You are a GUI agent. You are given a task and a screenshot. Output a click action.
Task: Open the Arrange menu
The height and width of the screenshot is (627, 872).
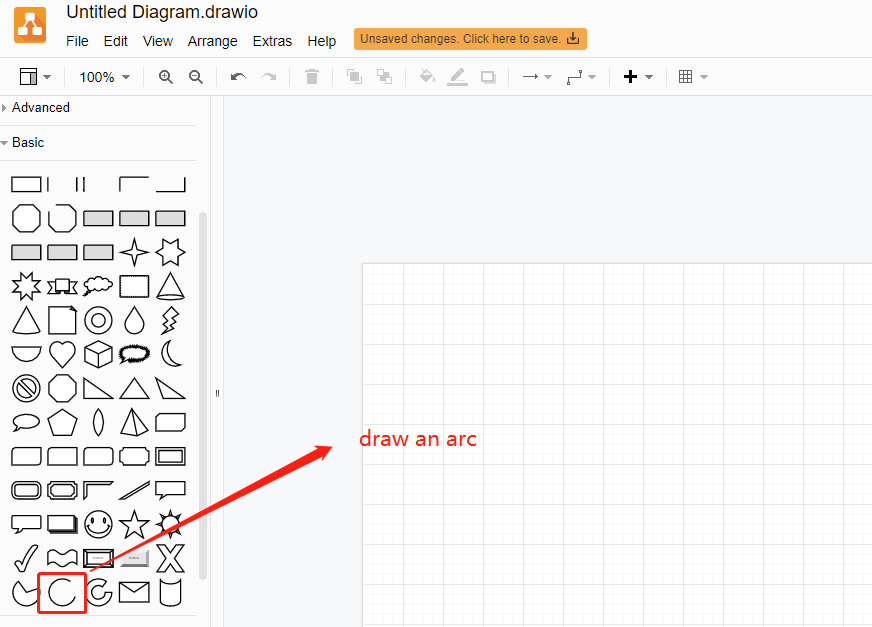(212, 41)
